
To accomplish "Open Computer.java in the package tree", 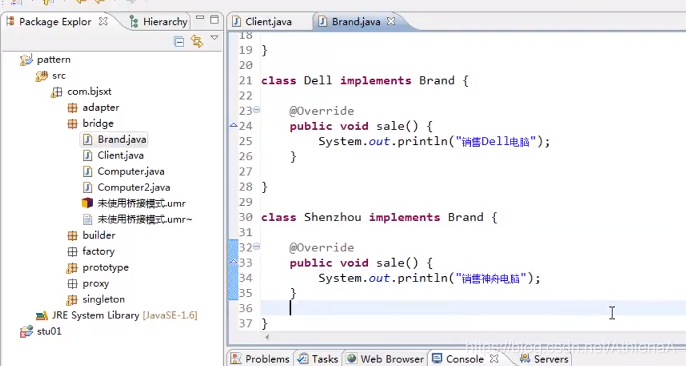I will [x=131, y=171].
